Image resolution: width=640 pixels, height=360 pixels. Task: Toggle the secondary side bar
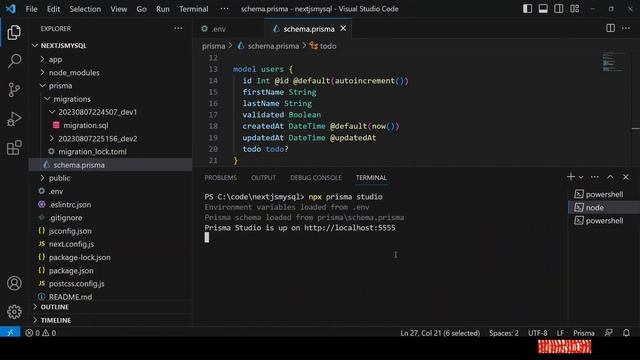click(x=558, y=9)
